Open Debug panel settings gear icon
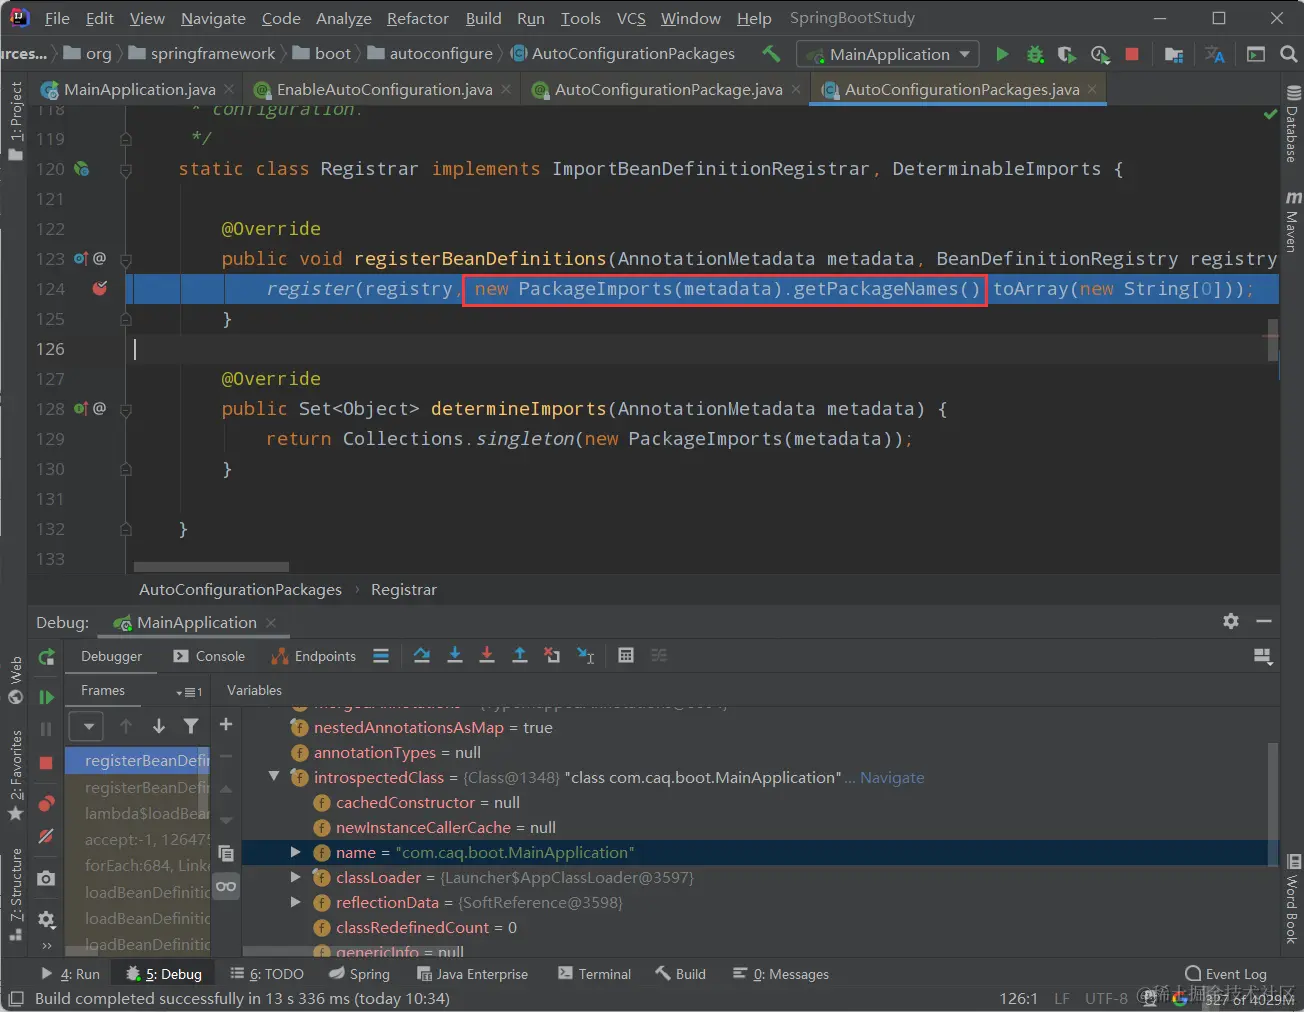1304x1012 pixels. tap(1231, 621)
